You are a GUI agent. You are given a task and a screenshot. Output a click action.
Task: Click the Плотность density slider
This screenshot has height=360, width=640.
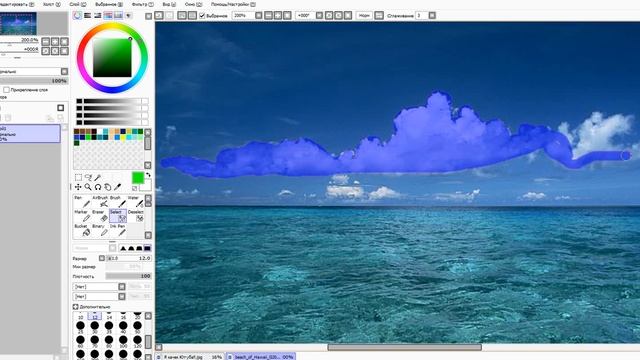129,276
